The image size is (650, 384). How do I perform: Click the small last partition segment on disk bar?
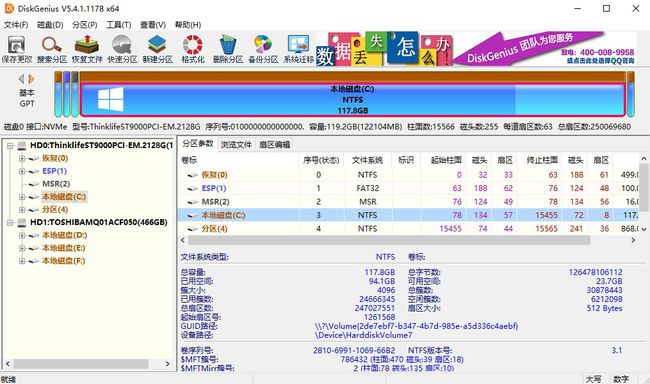point(631,95)
